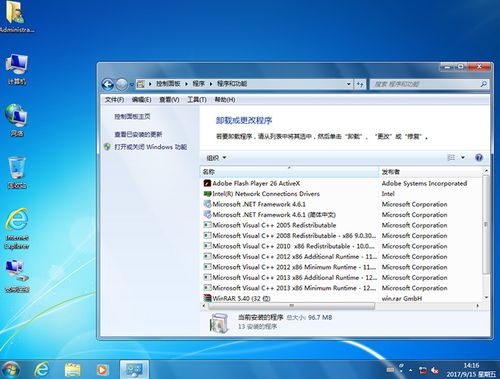Expand the address bar history dropdown

349,84
